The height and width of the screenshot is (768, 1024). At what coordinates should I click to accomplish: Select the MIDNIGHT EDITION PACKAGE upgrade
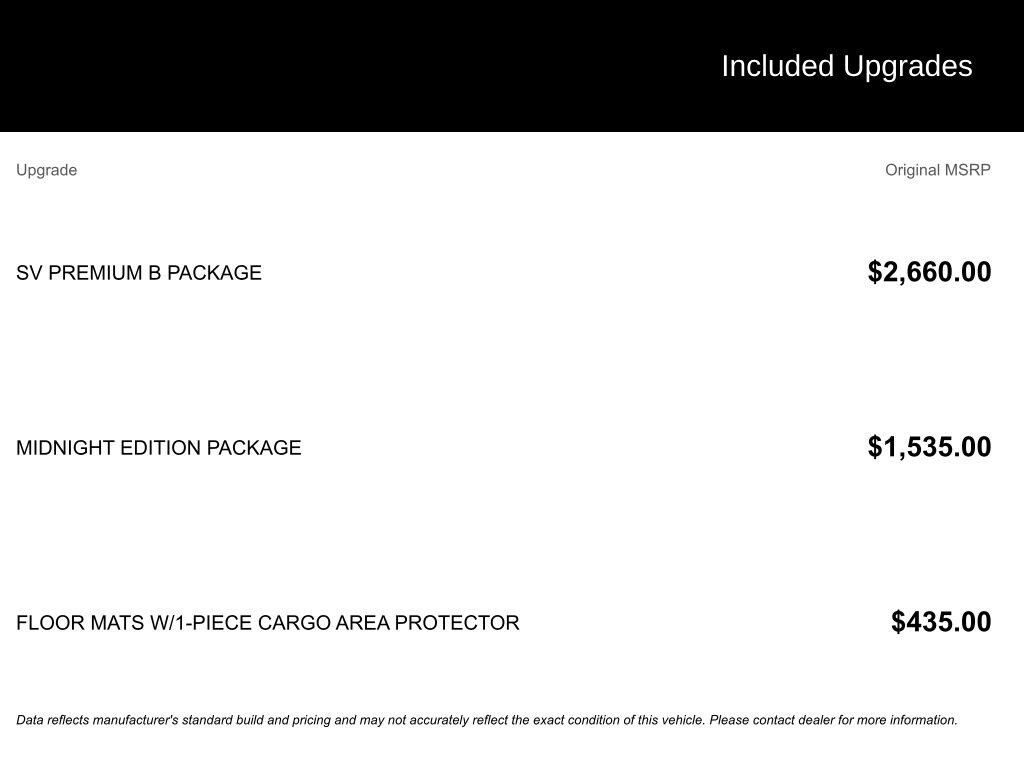(158, 448)
